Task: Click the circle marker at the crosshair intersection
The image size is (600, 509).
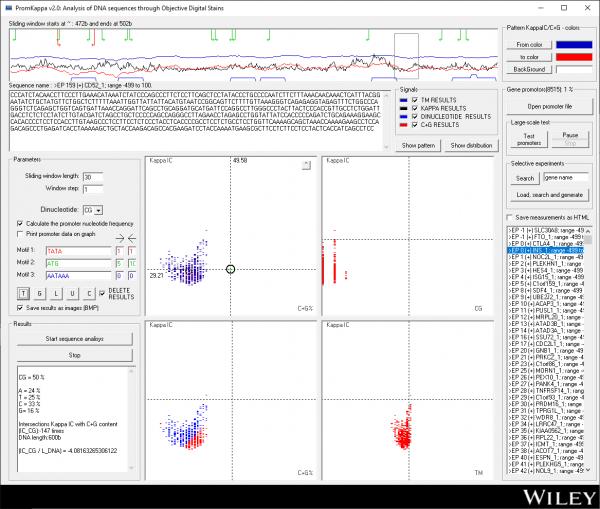Action: coord(230,269)
